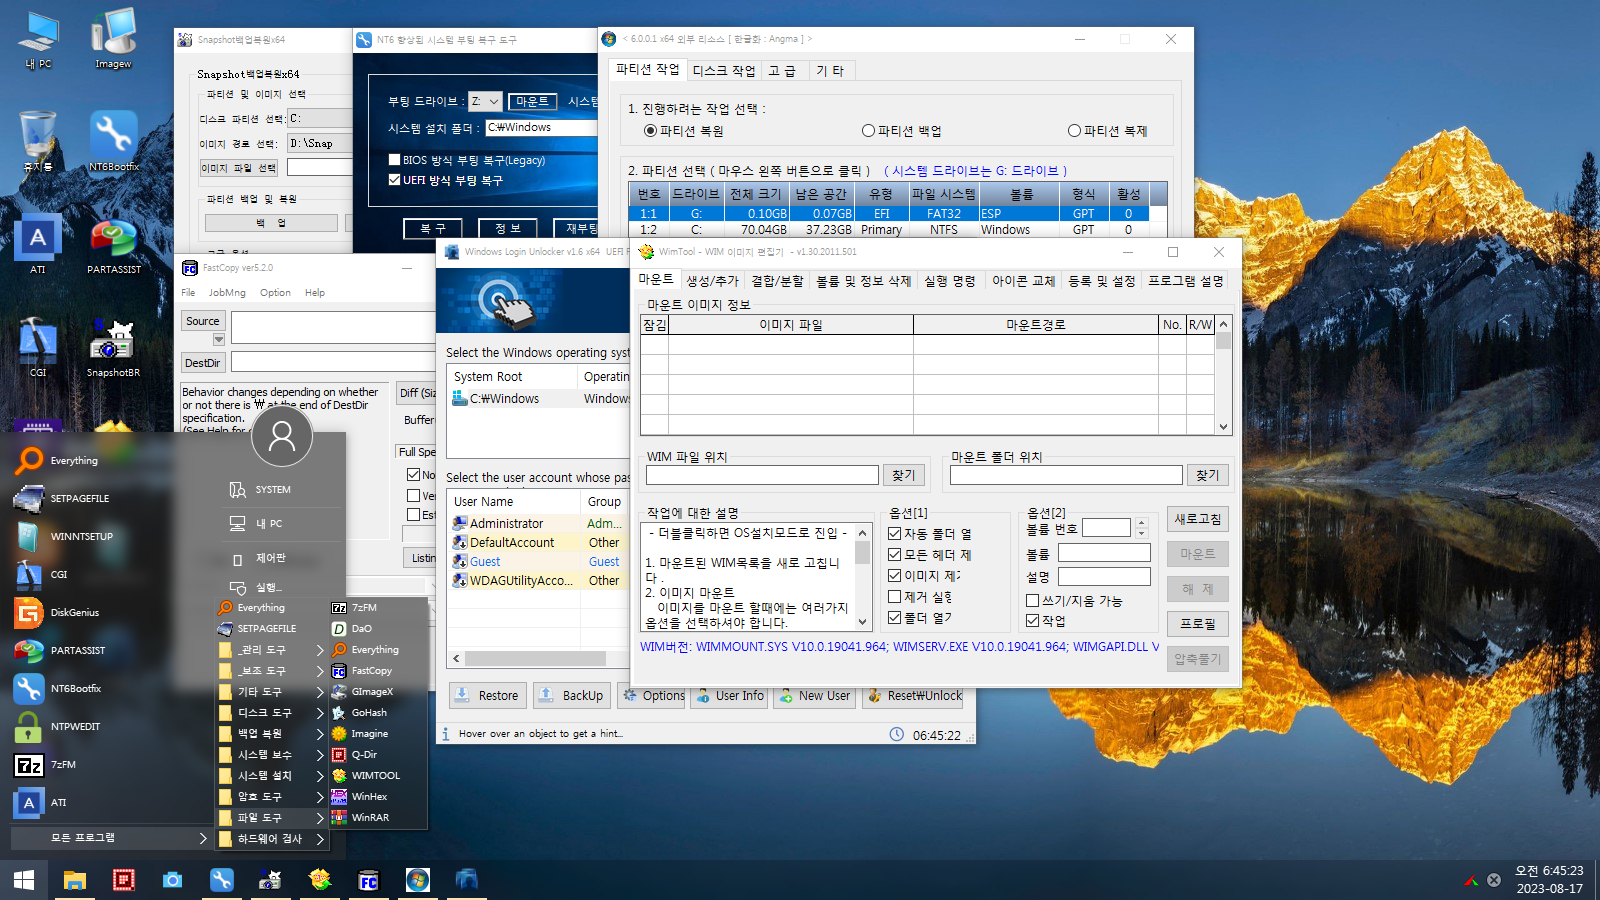The image size is (1600, 900).
Task: Click the 마운트 button in NT6 tool
Action: (532, 101)
